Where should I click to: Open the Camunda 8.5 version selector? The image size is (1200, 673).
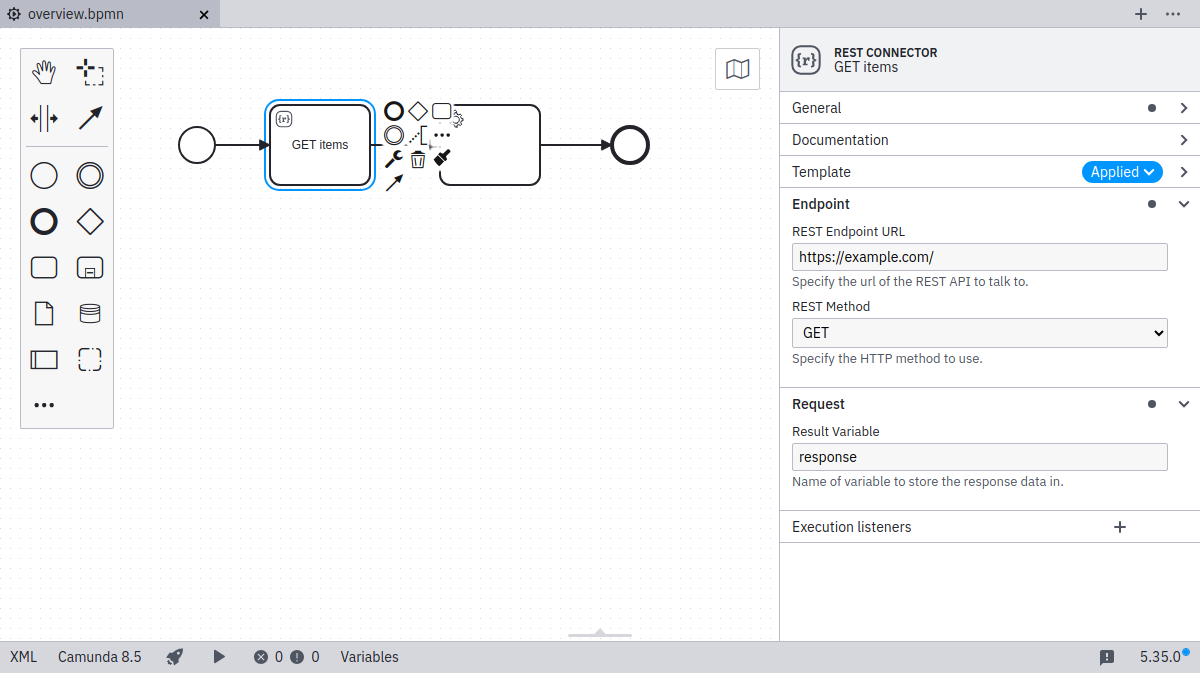pos(99,657)
